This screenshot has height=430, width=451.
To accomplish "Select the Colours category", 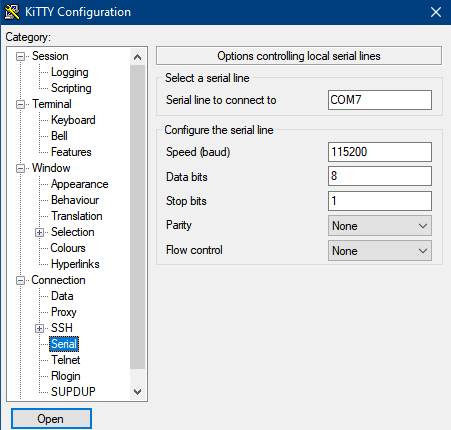I will [68, 248].
